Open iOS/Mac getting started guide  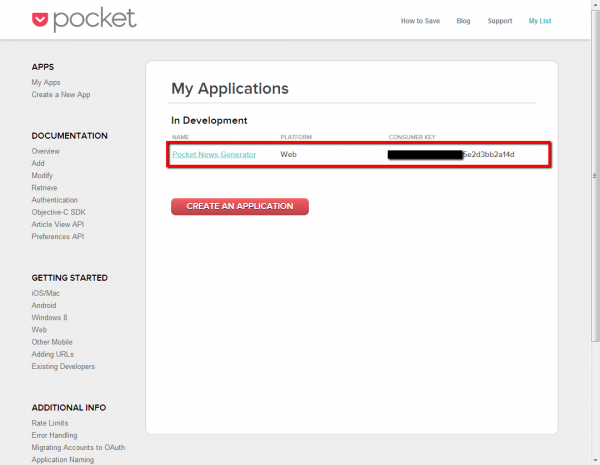[46, 294]
